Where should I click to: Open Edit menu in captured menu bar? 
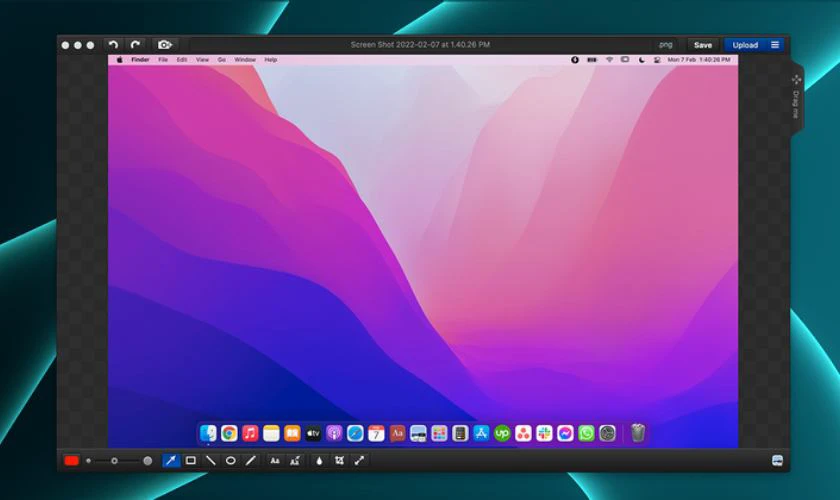[x=182, y=60]
